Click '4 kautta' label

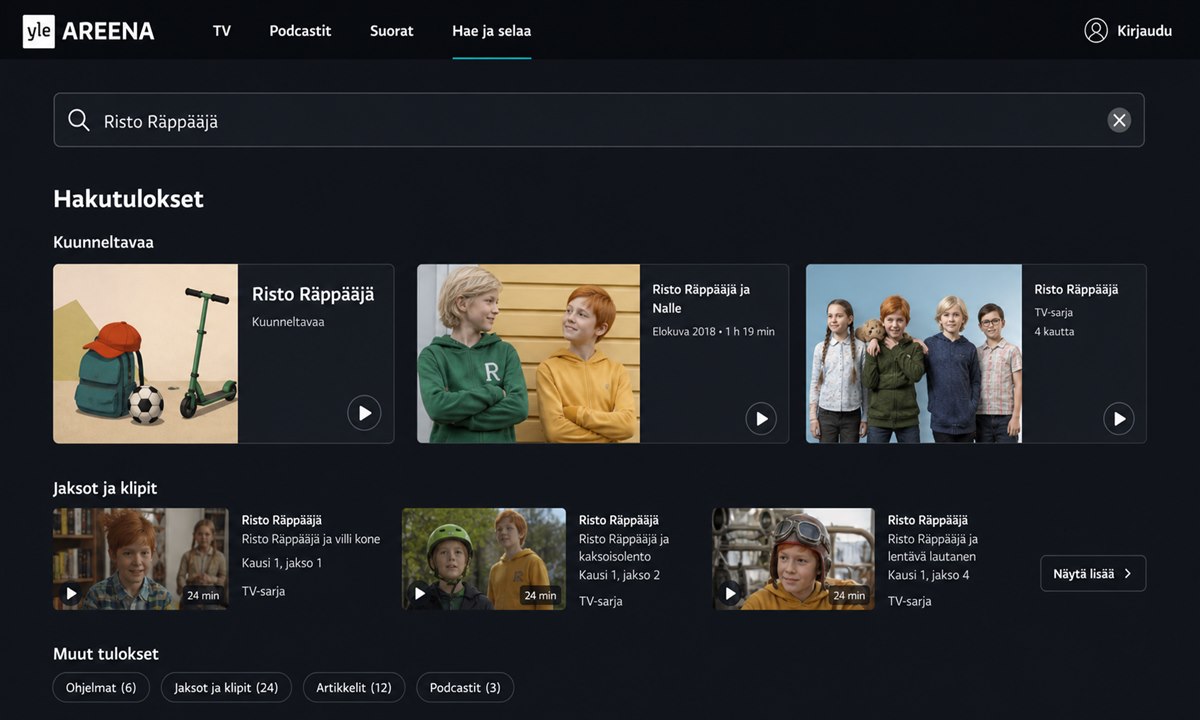1054,331
